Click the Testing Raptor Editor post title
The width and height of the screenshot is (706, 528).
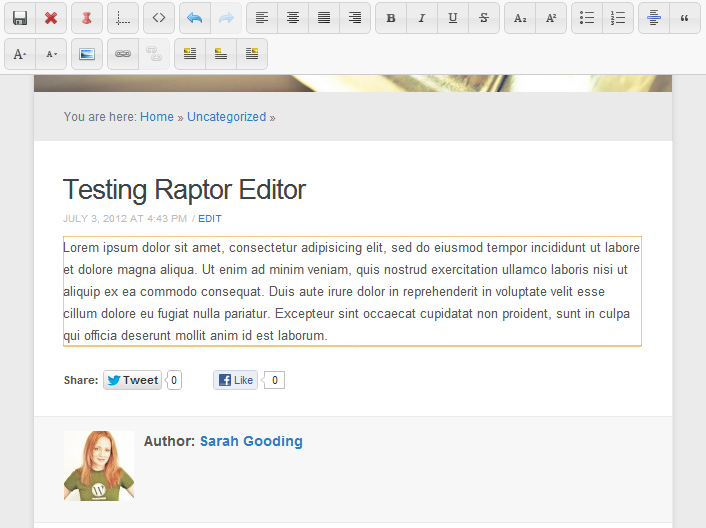click(x=185, y=190)
